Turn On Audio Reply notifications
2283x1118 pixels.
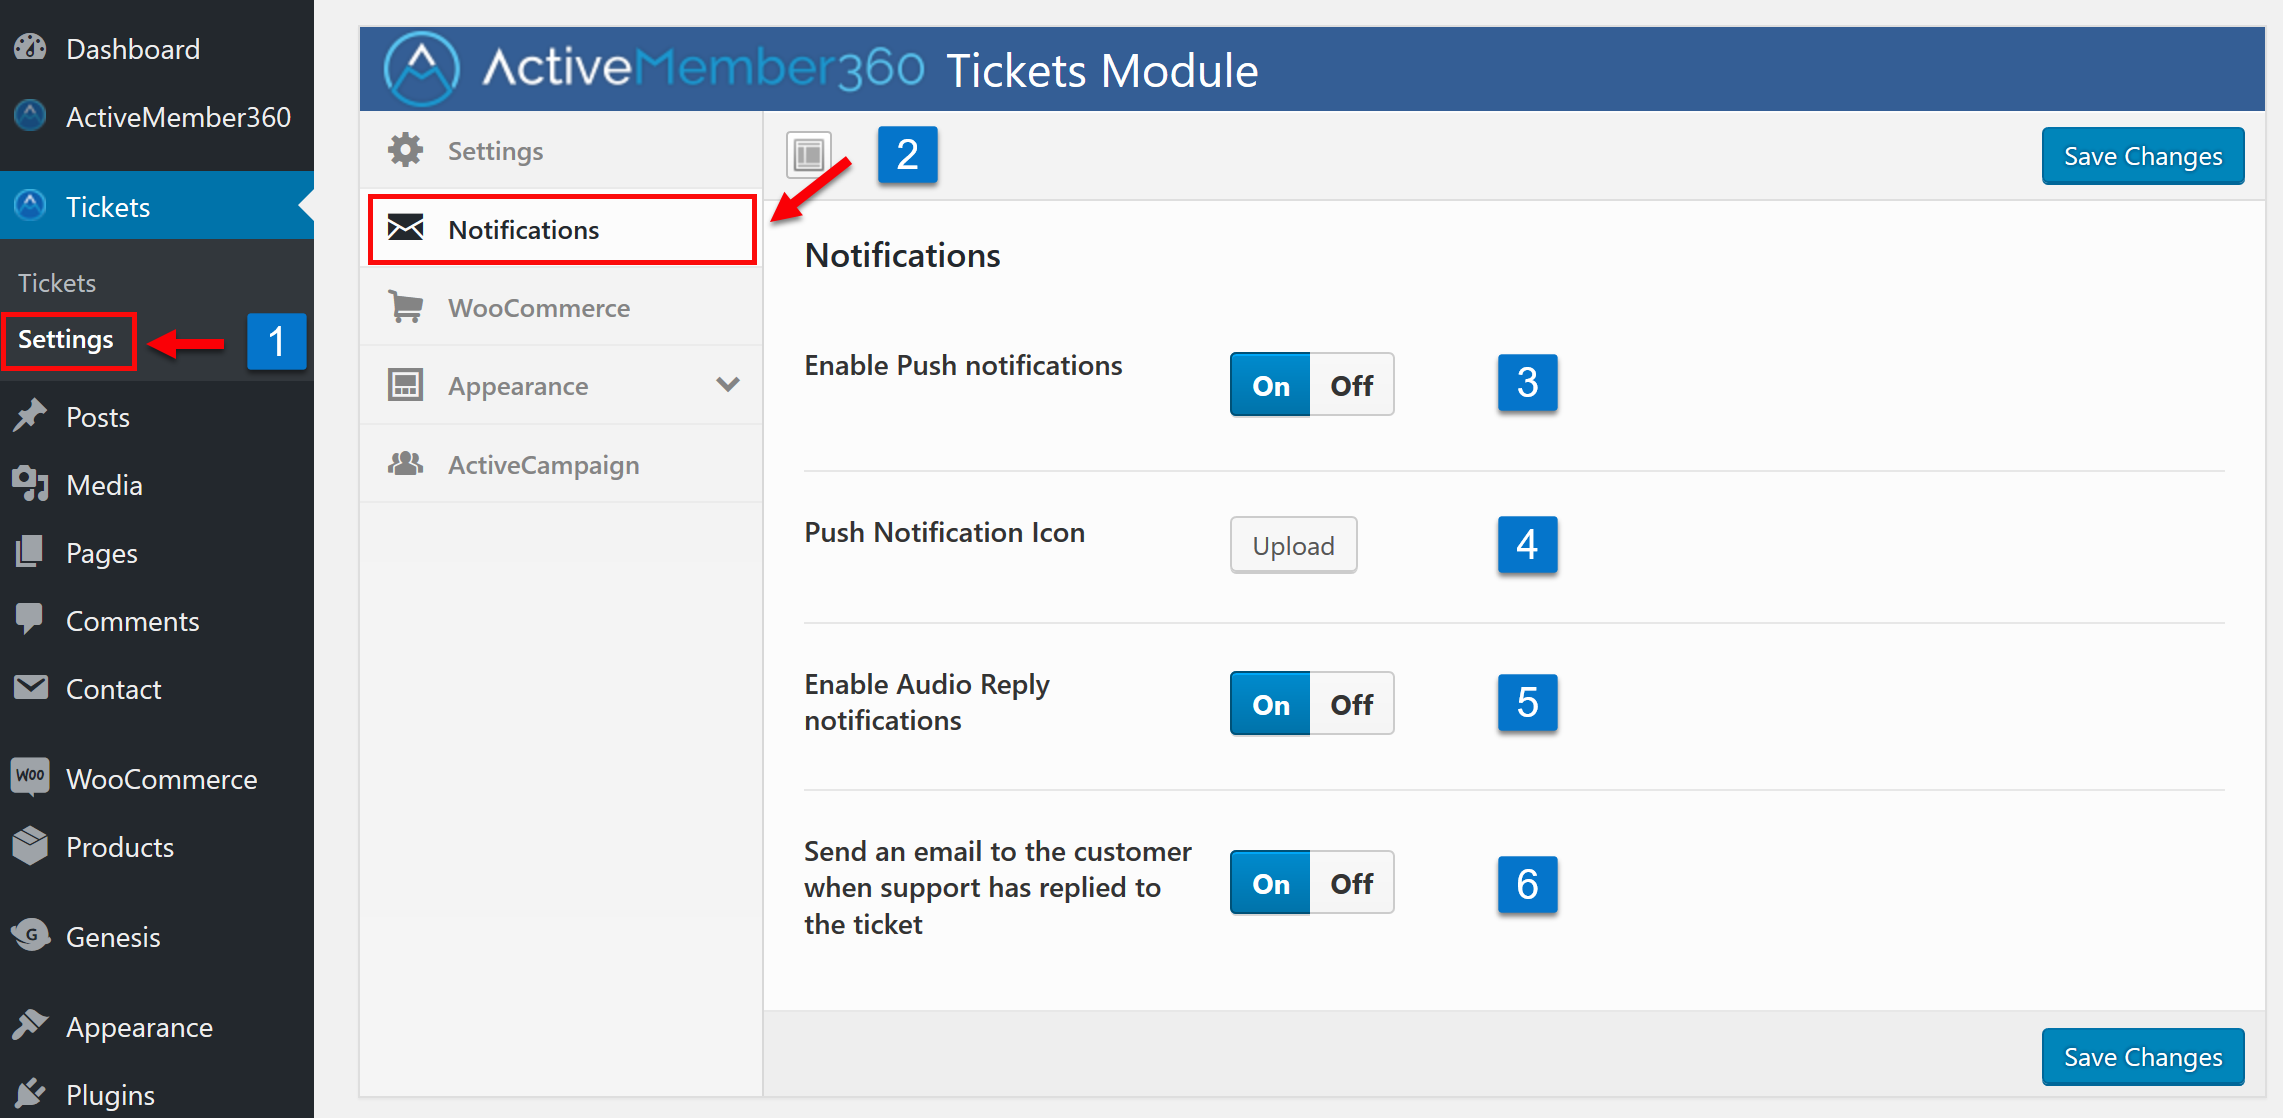coord(1270,704)
